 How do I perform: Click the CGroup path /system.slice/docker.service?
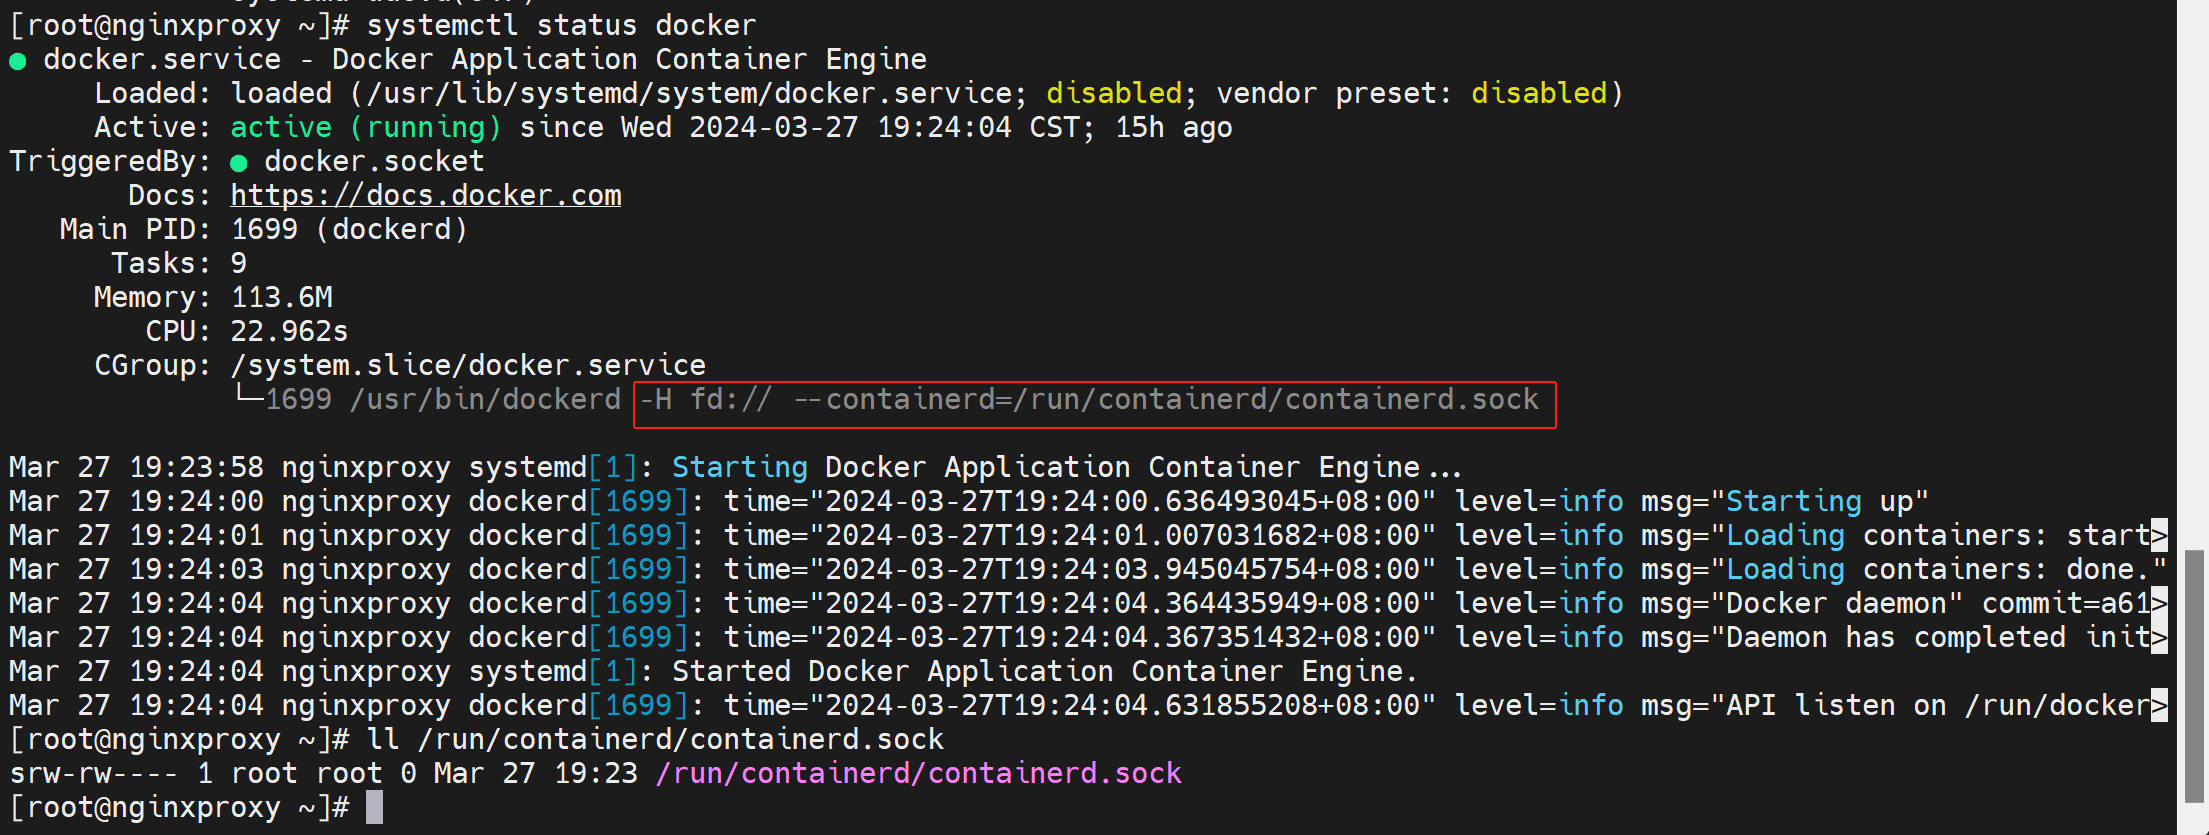click(x=468, y=365)
